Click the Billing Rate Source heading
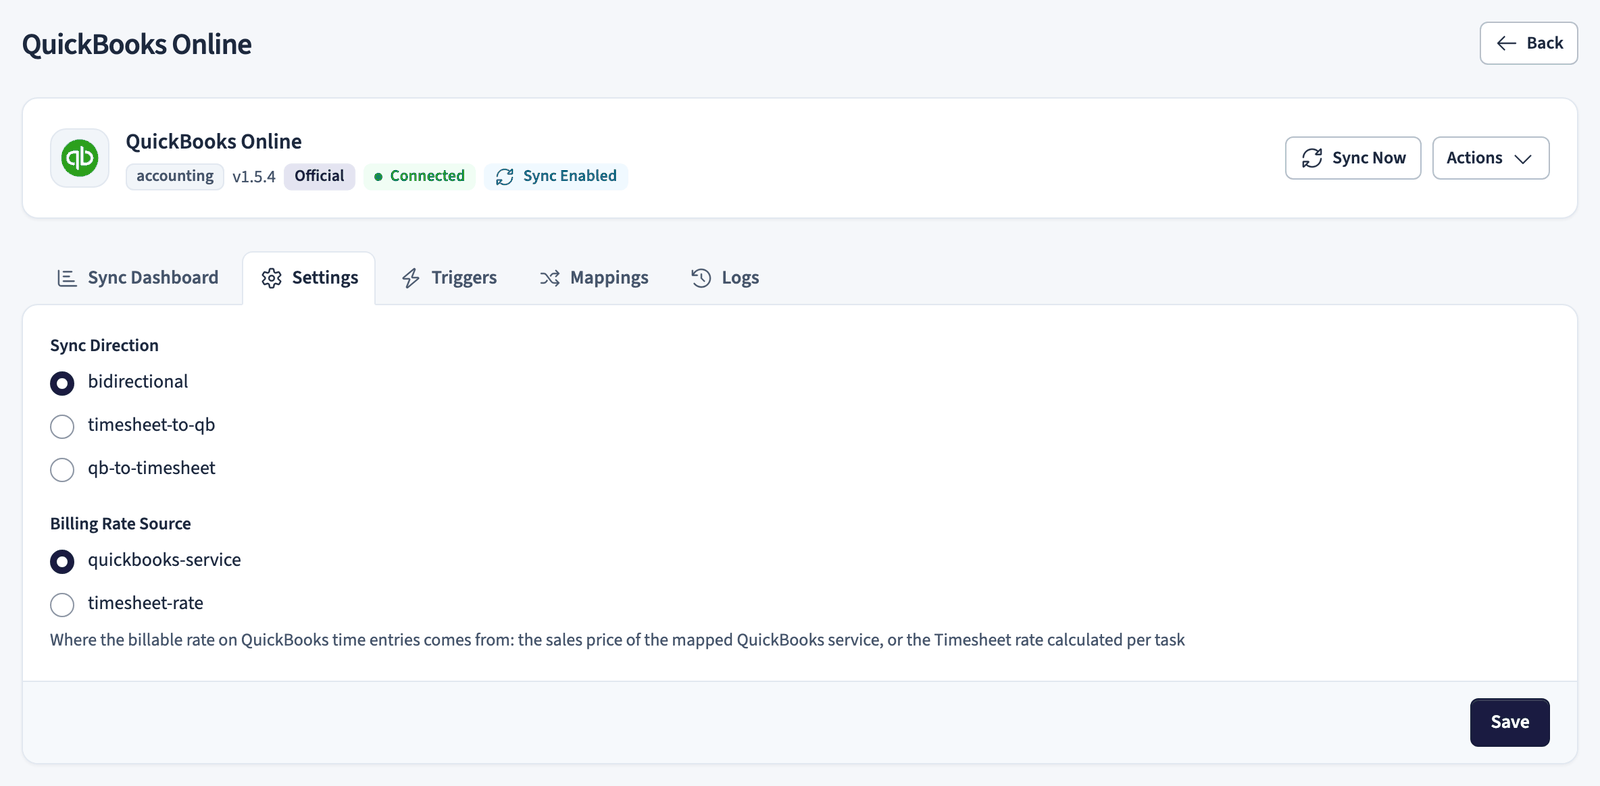The image size is (1600, 786). [x=120, y=523]
